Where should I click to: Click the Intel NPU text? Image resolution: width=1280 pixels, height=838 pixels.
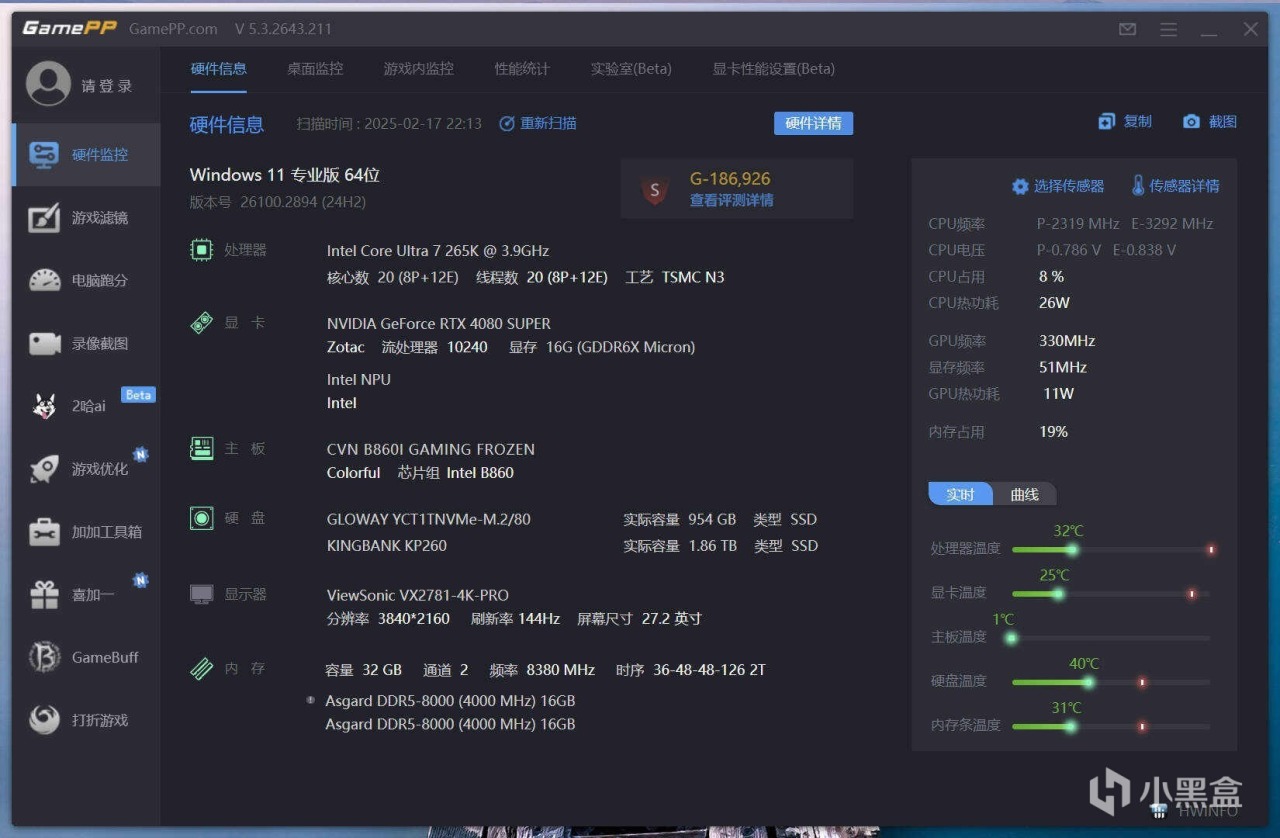(359, 379)
